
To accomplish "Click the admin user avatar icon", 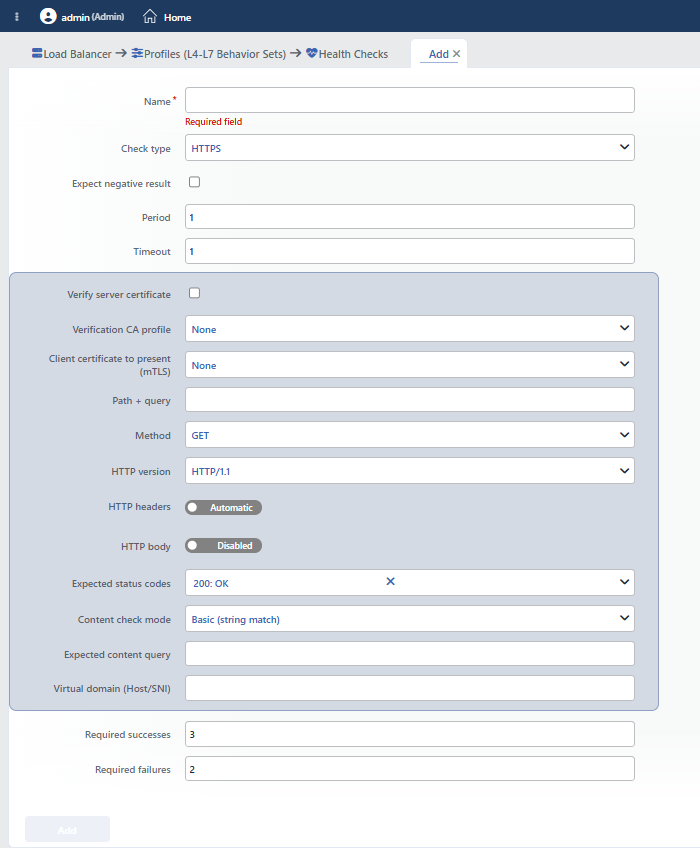I will coord(48,16).
